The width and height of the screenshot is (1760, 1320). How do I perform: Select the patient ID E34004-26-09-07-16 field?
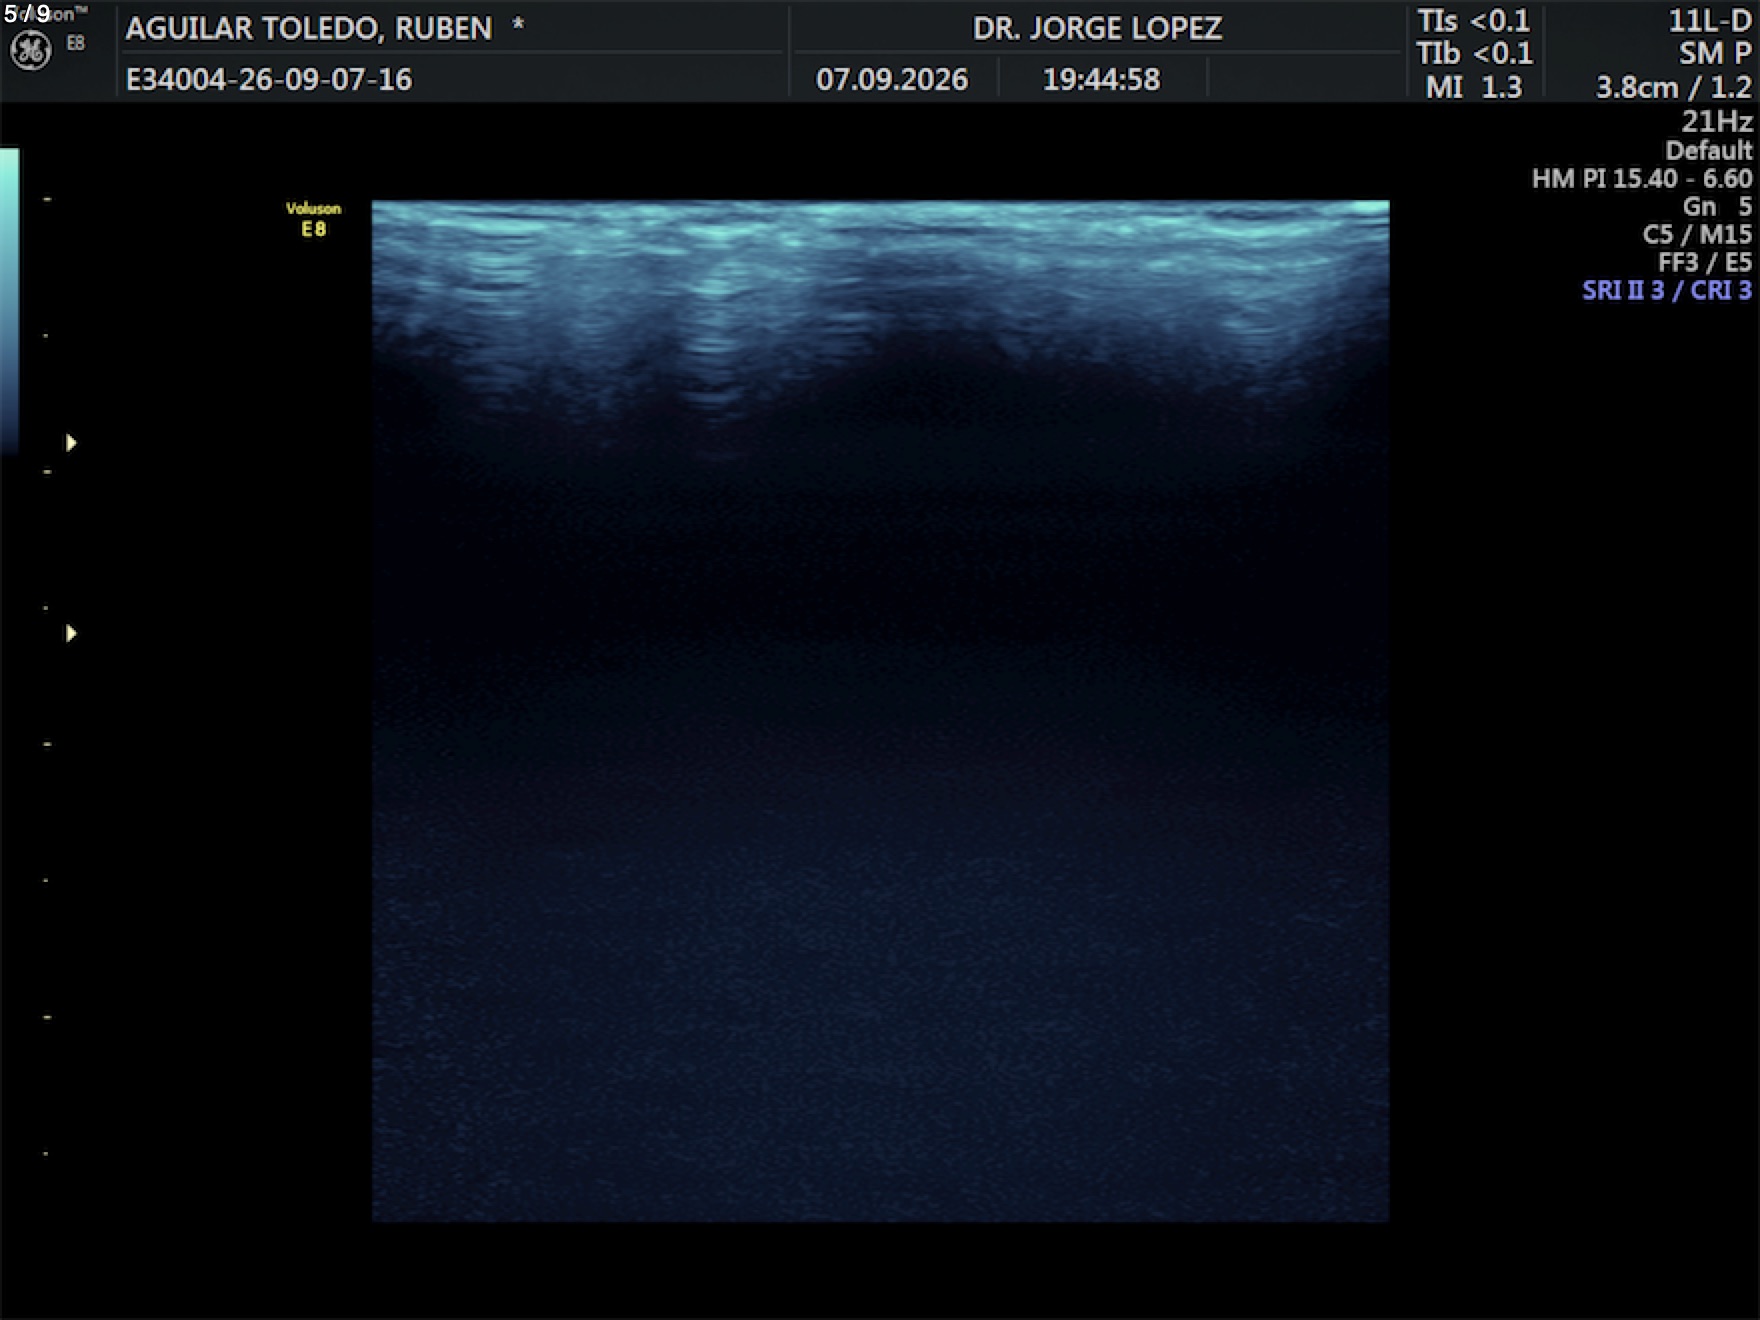click(269, 79)
